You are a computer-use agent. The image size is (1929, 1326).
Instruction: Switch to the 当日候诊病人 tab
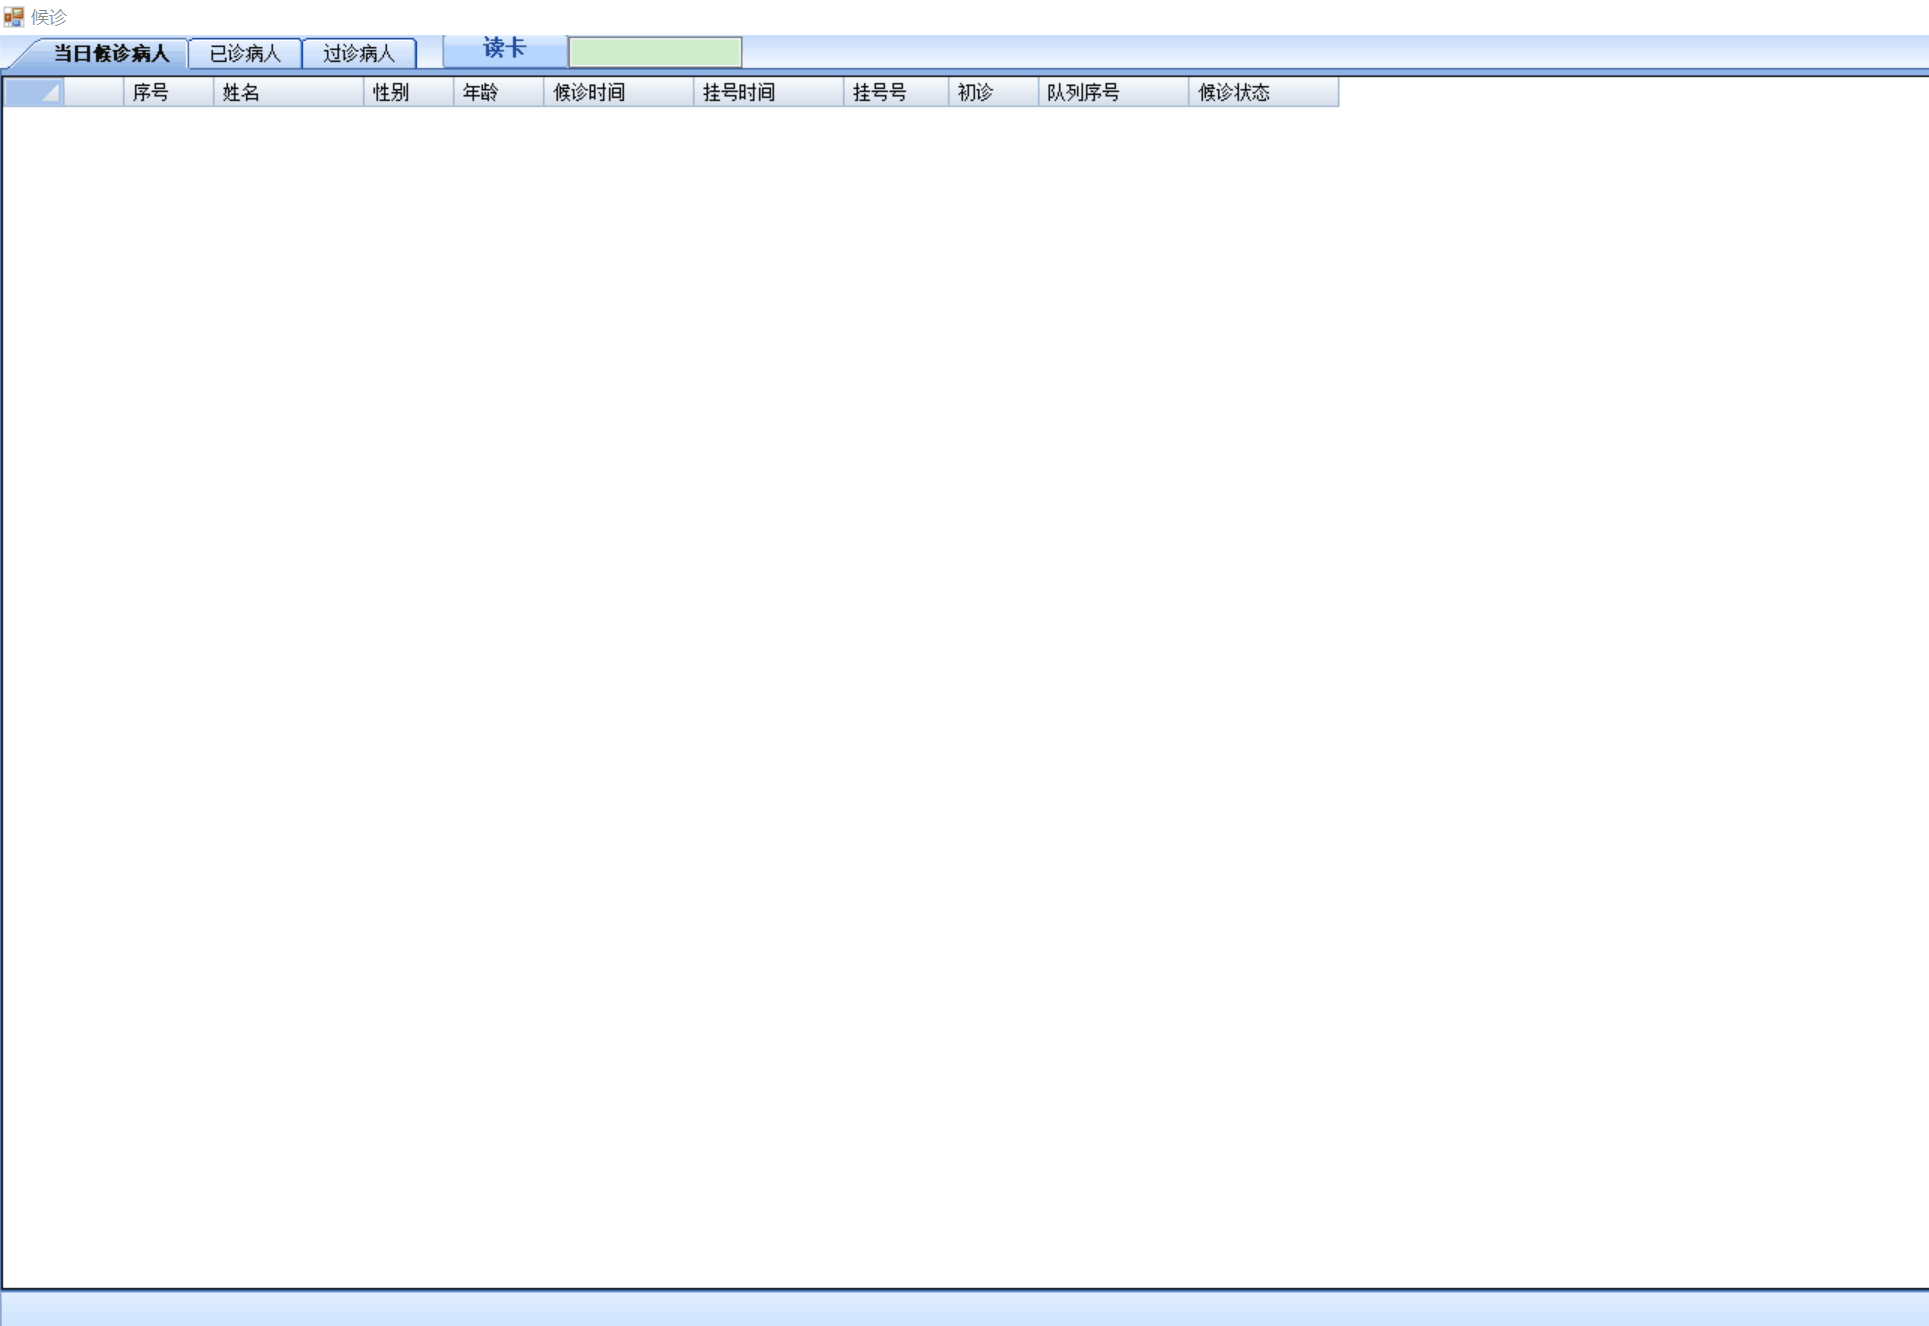click(x=110, y=53)
